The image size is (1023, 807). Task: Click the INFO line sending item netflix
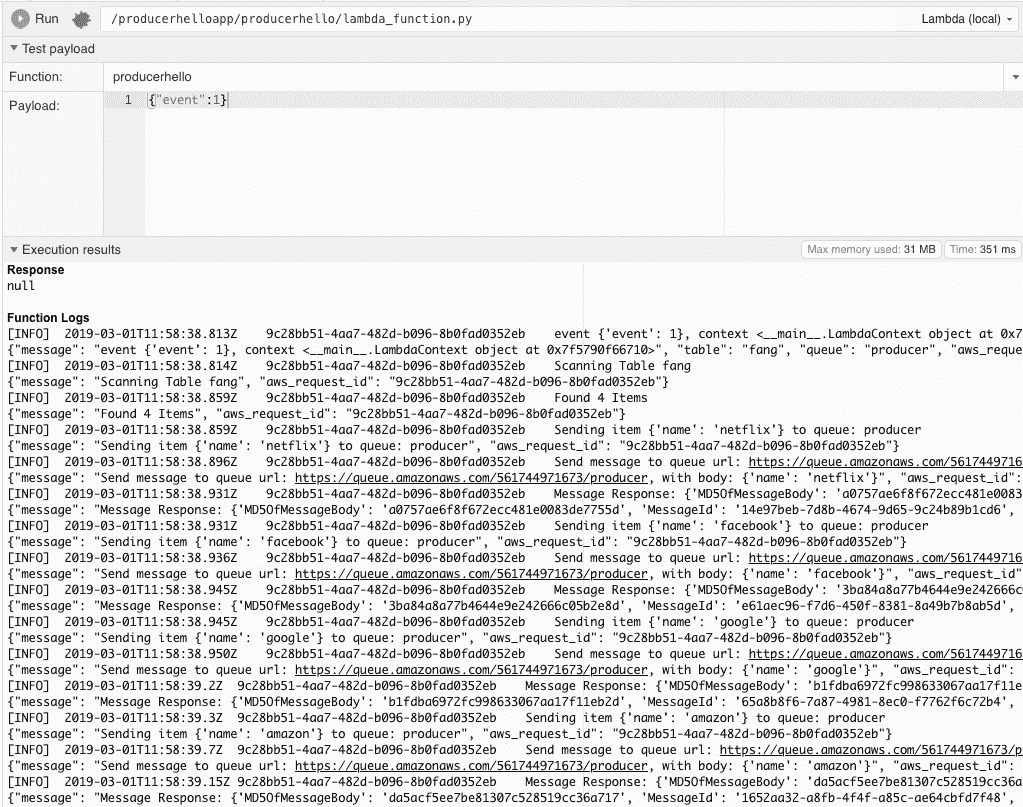click(x=464, y=430)
